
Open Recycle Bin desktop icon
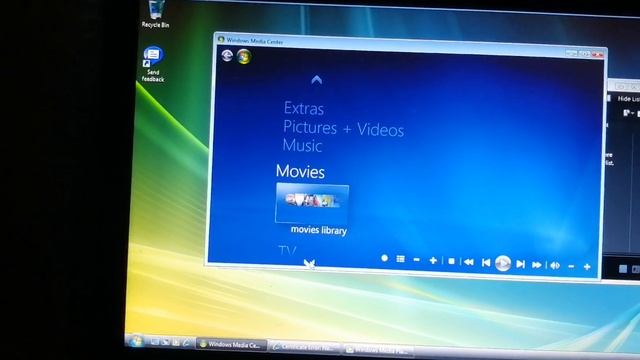pos(155,14)
